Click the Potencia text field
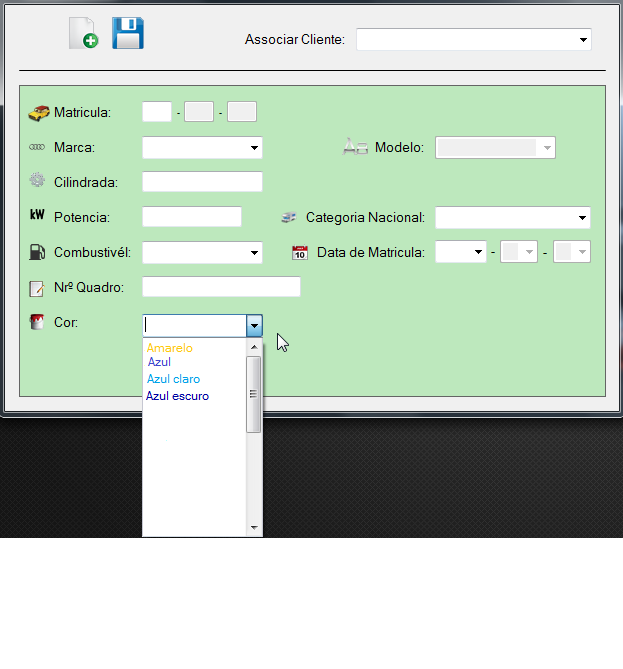 (x=192, y=217)
